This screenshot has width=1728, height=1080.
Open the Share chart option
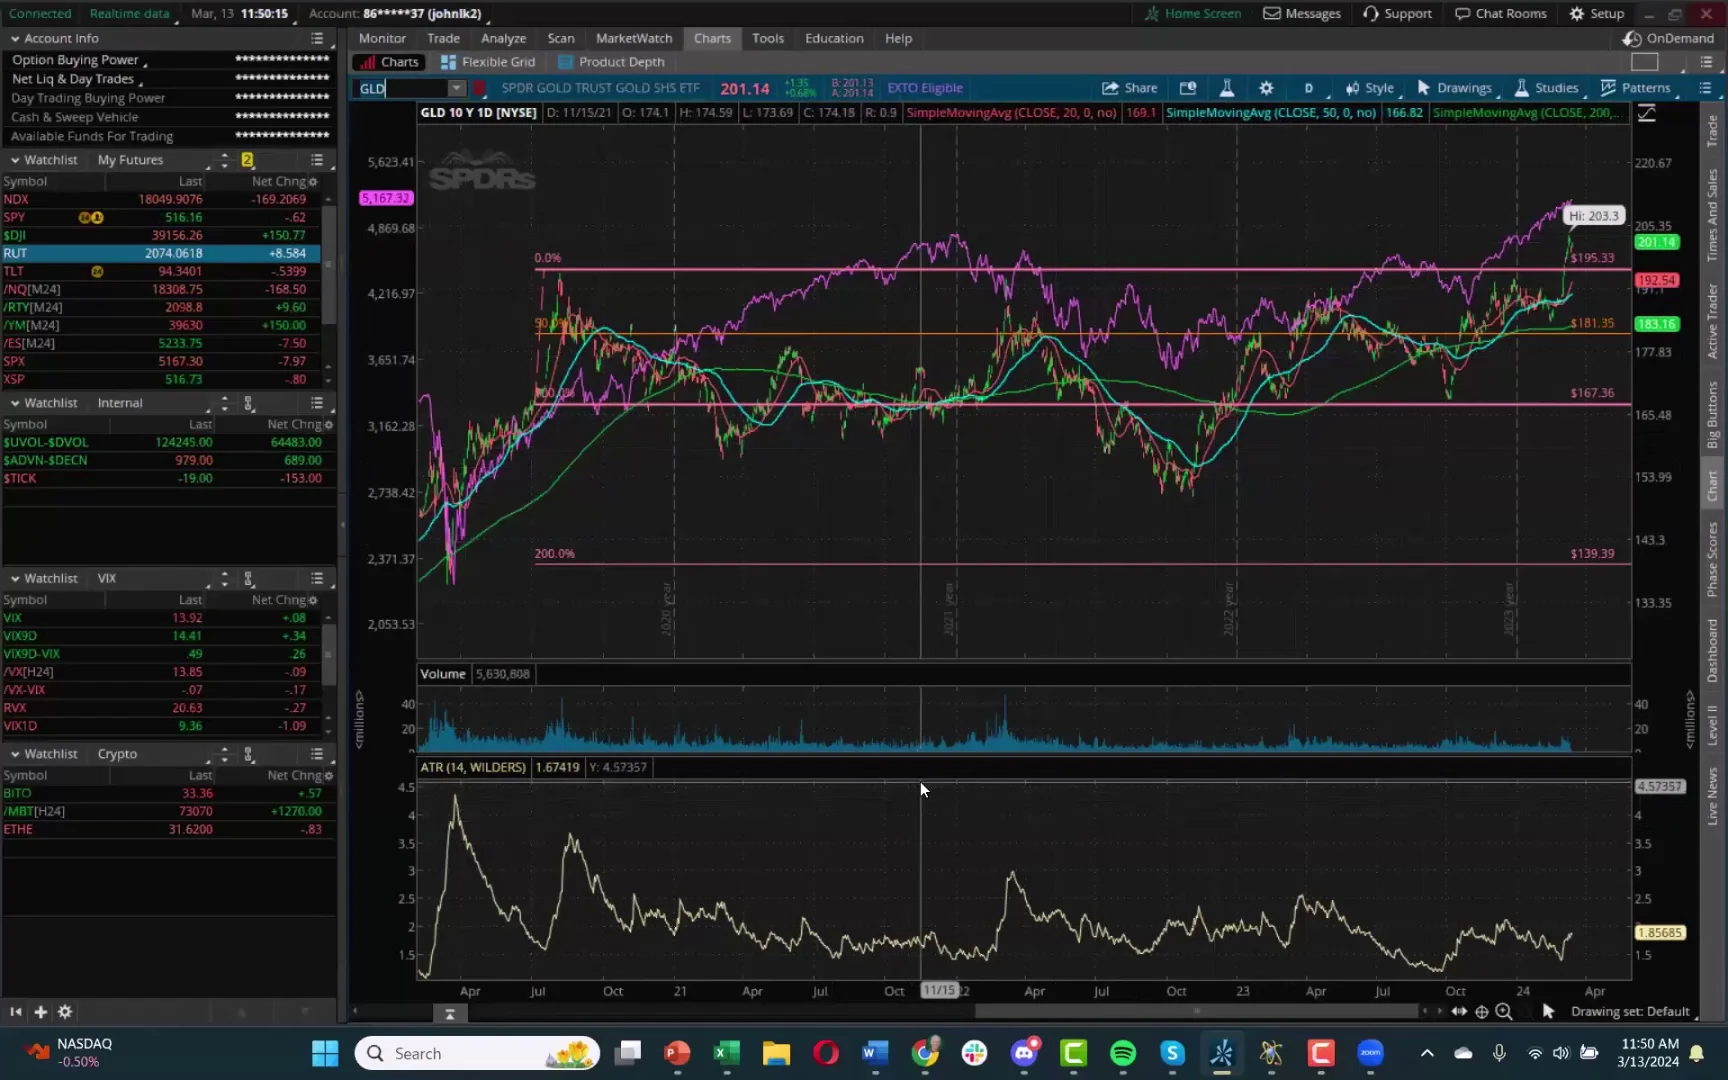click(1129, 88)
